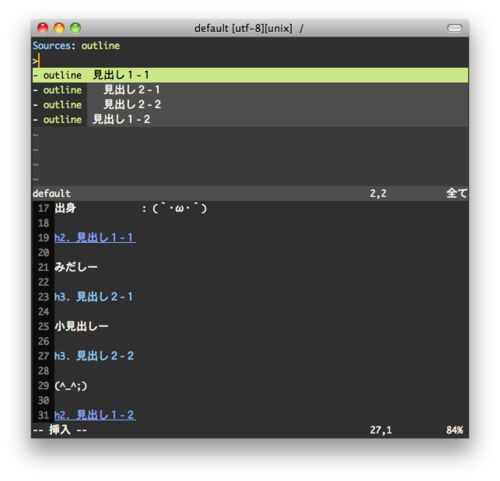This screenshot has height=481, width=500.
Task: Click line number 18 in gutter
Action: pos(44,223)
